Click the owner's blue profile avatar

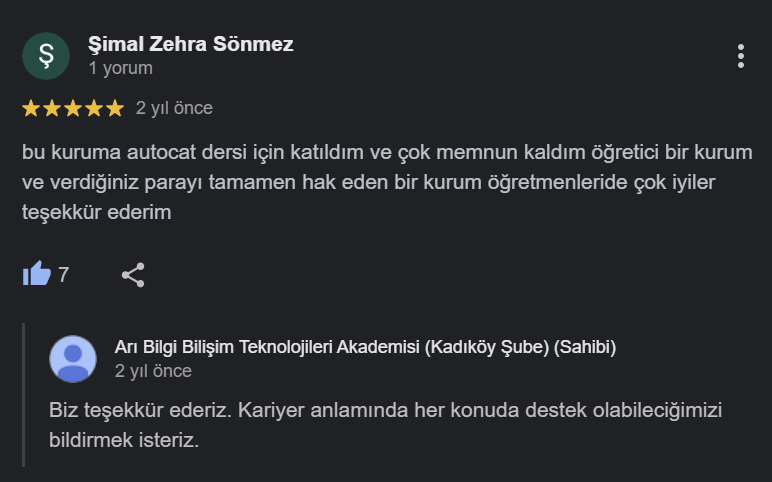click(73, 359)
